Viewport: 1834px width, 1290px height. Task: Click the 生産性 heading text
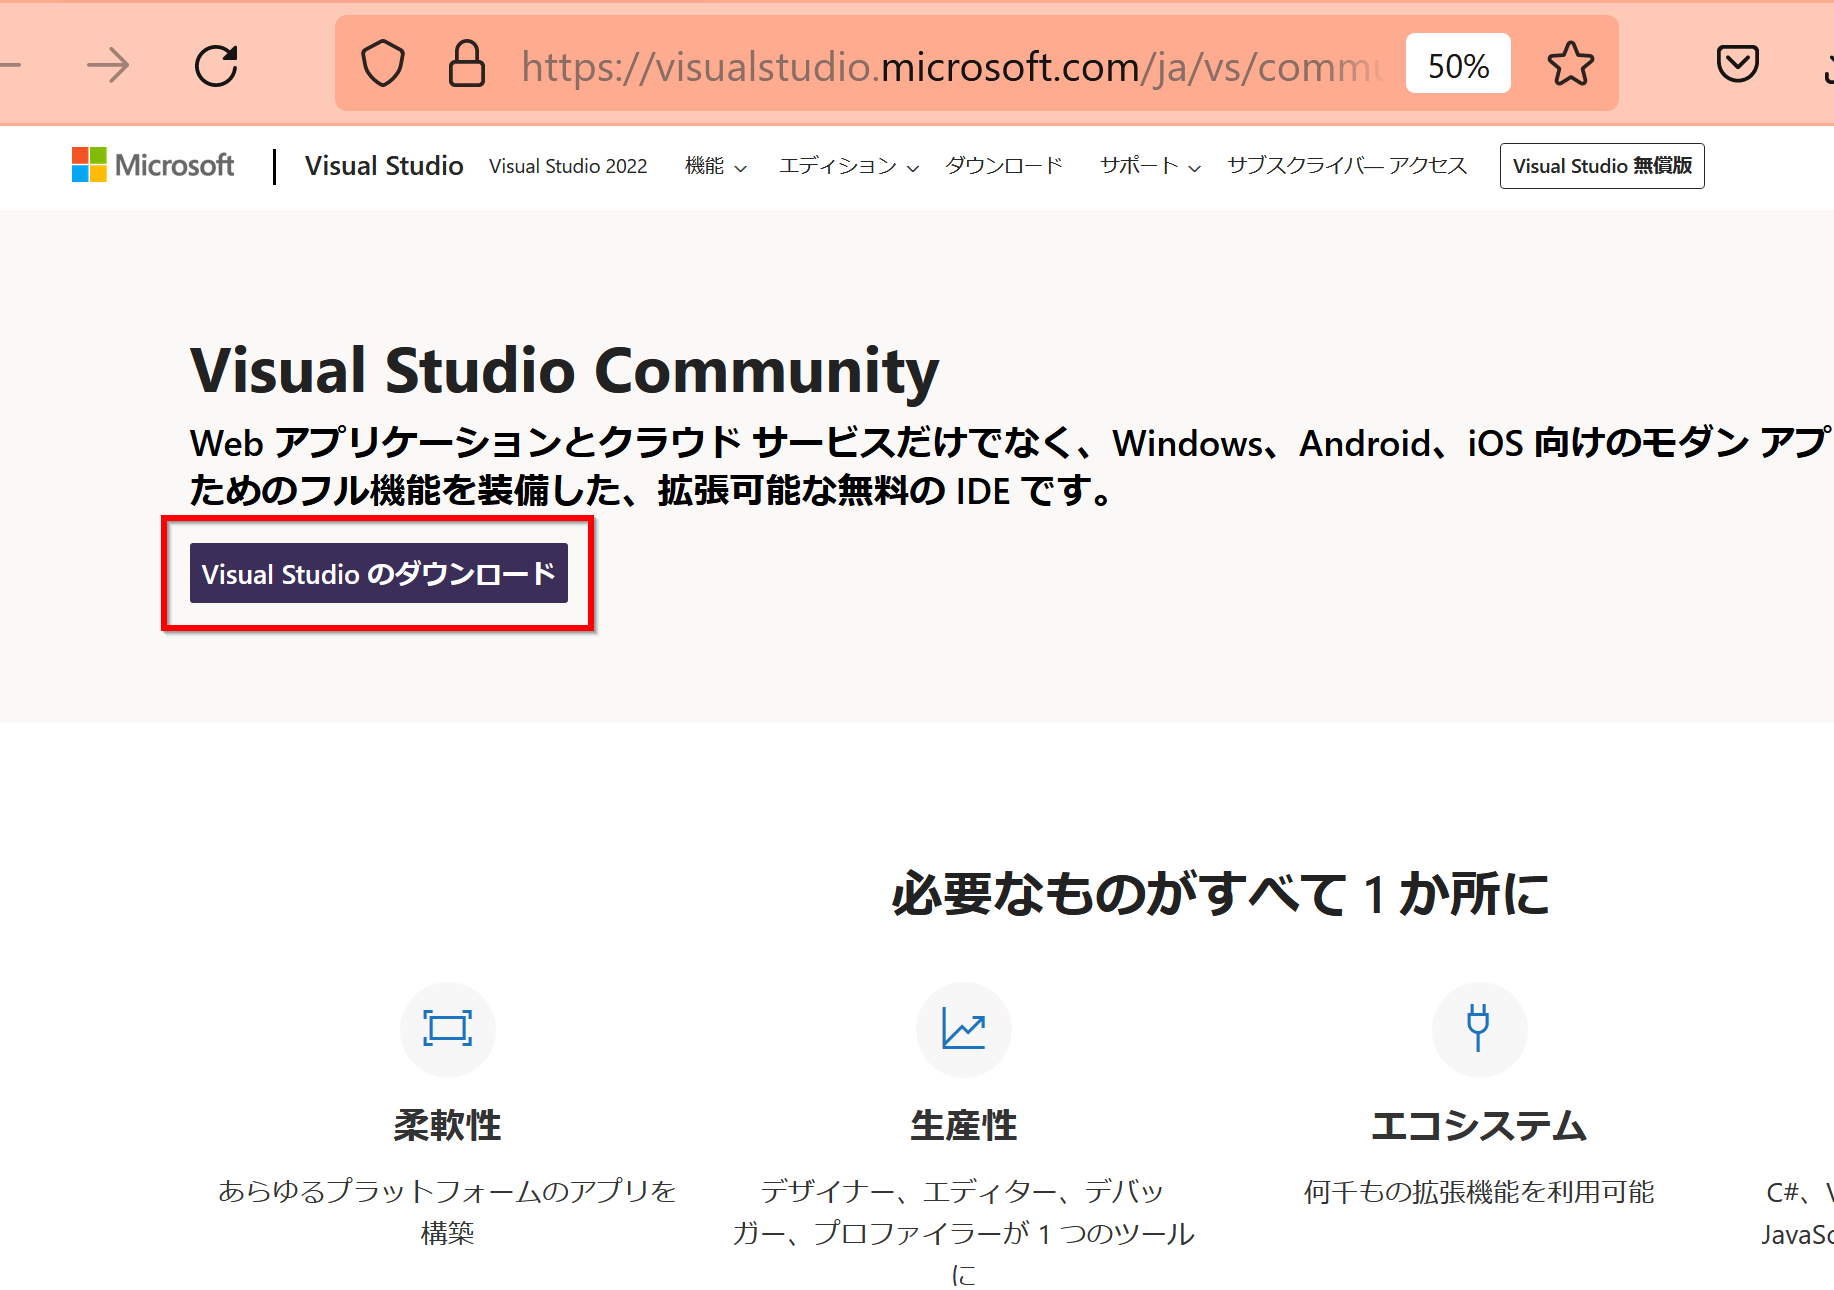click(x=963, y=1126)
